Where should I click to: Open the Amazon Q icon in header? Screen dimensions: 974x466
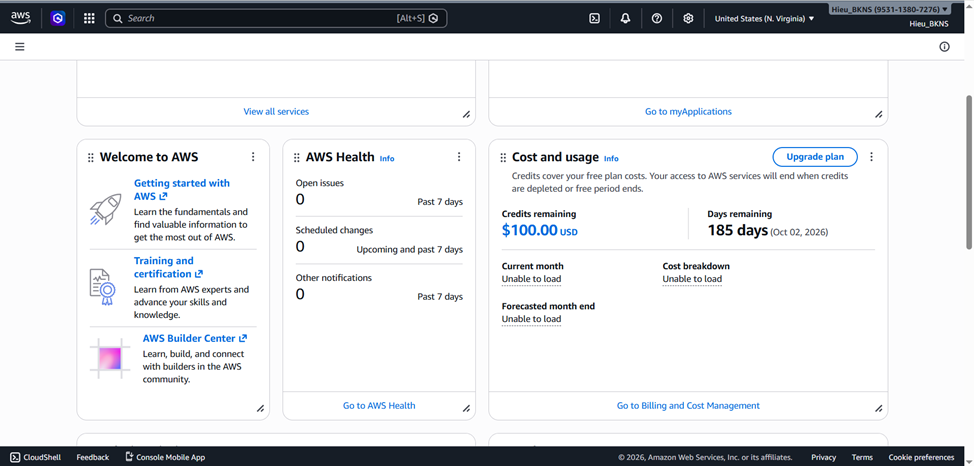(58, 18)
